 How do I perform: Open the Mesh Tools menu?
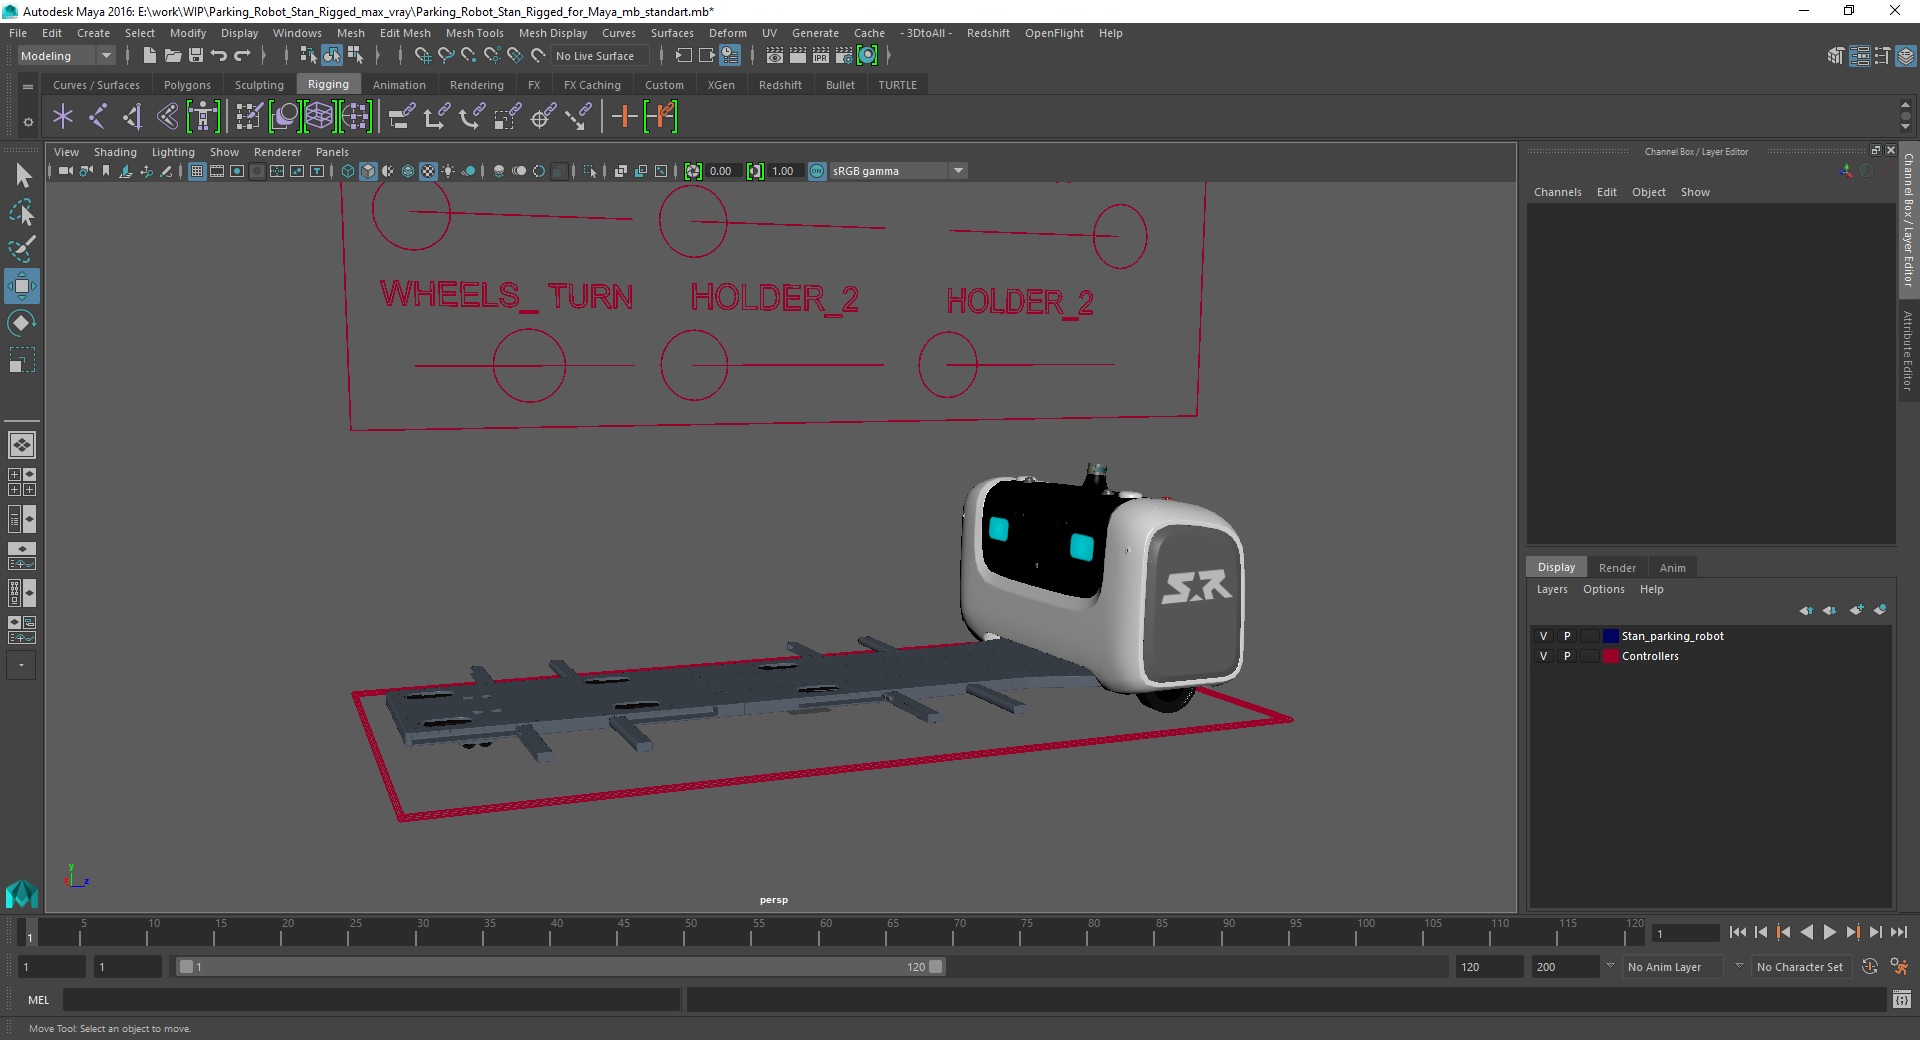[474, 33]
